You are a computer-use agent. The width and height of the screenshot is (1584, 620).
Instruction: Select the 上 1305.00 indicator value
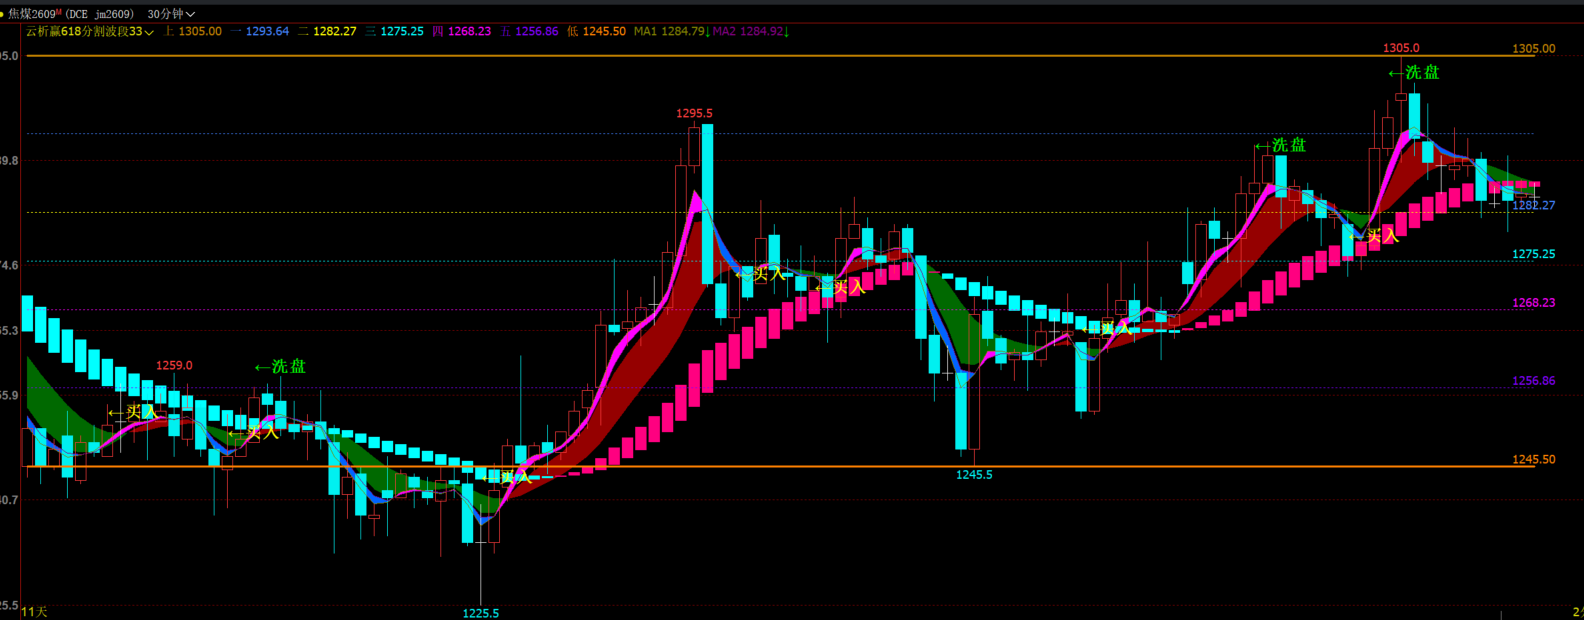pos(193,32)
